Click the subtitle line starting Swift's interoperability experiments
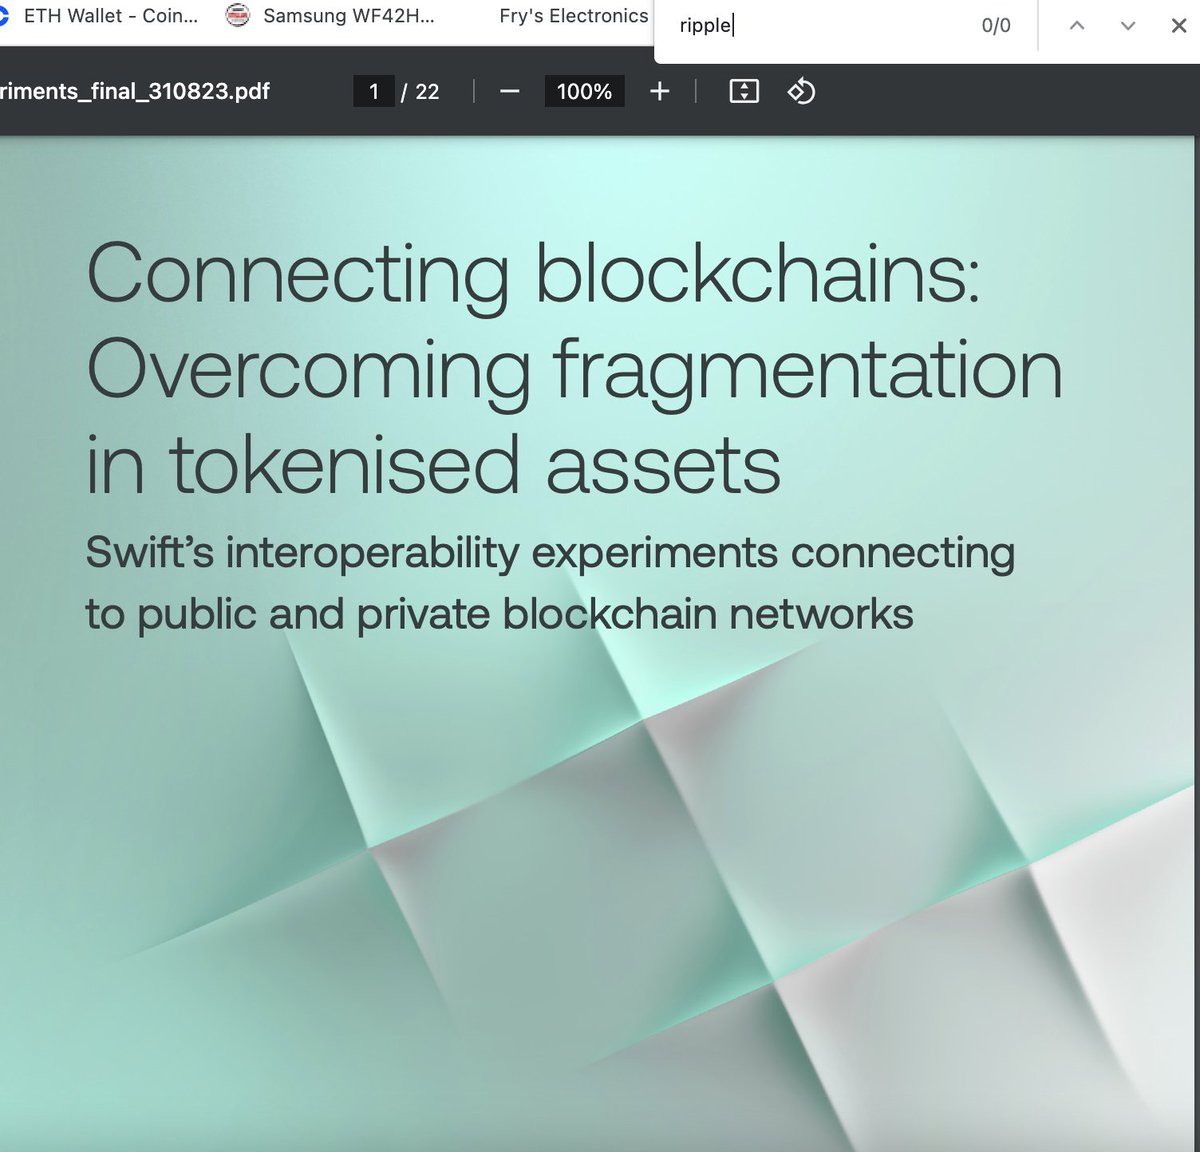Screen dimensions: 1200x1152 [550, 553]
